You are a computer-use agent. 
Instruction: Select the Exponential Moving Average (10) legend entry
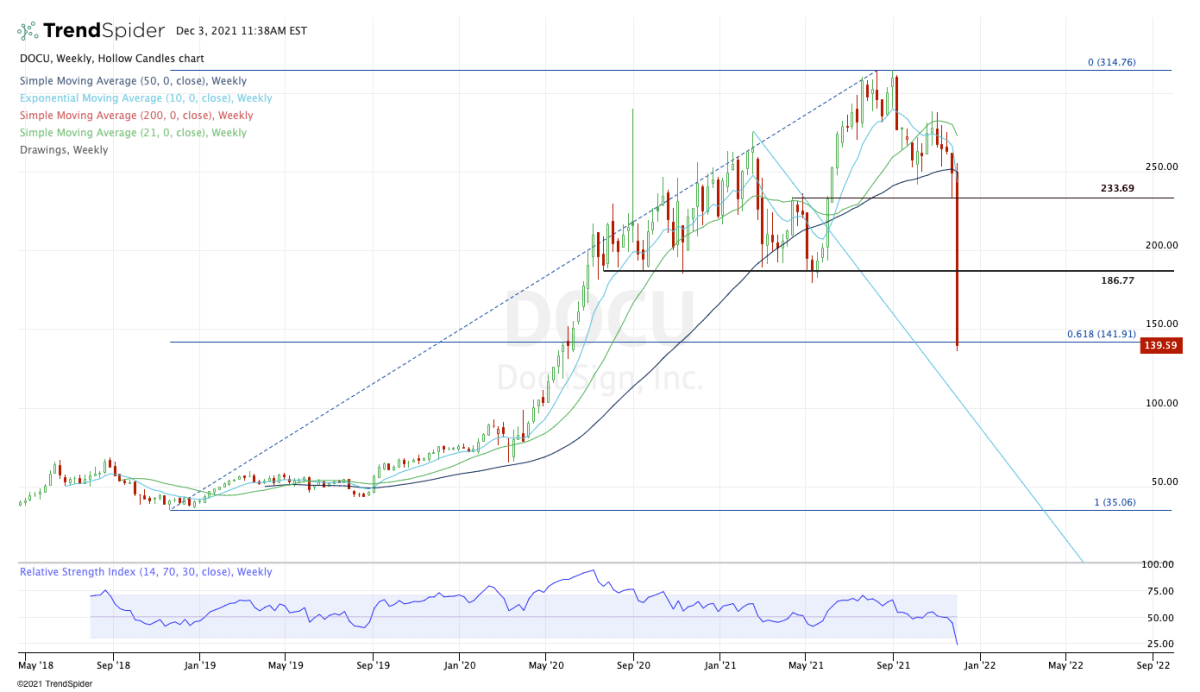click(x=144, y=98)
